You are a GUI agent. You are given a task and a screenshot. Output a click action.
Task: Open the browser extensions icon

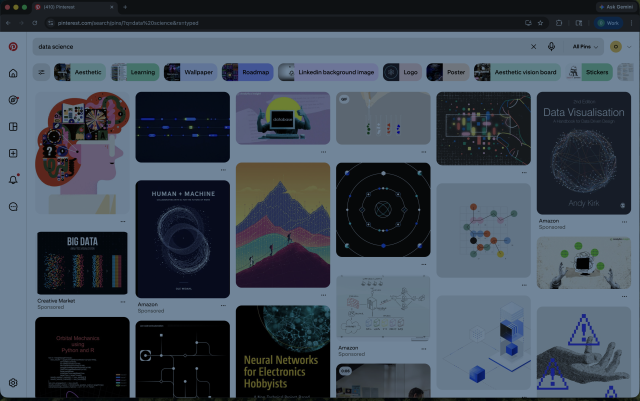pos(559,23)
